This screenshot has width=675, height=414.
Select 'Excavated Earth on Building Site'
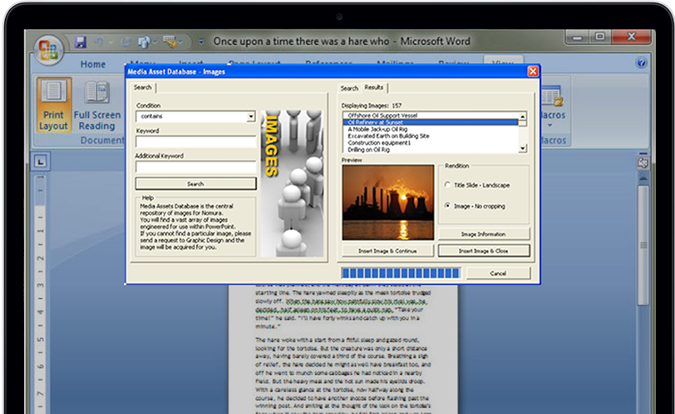point(388,136)
